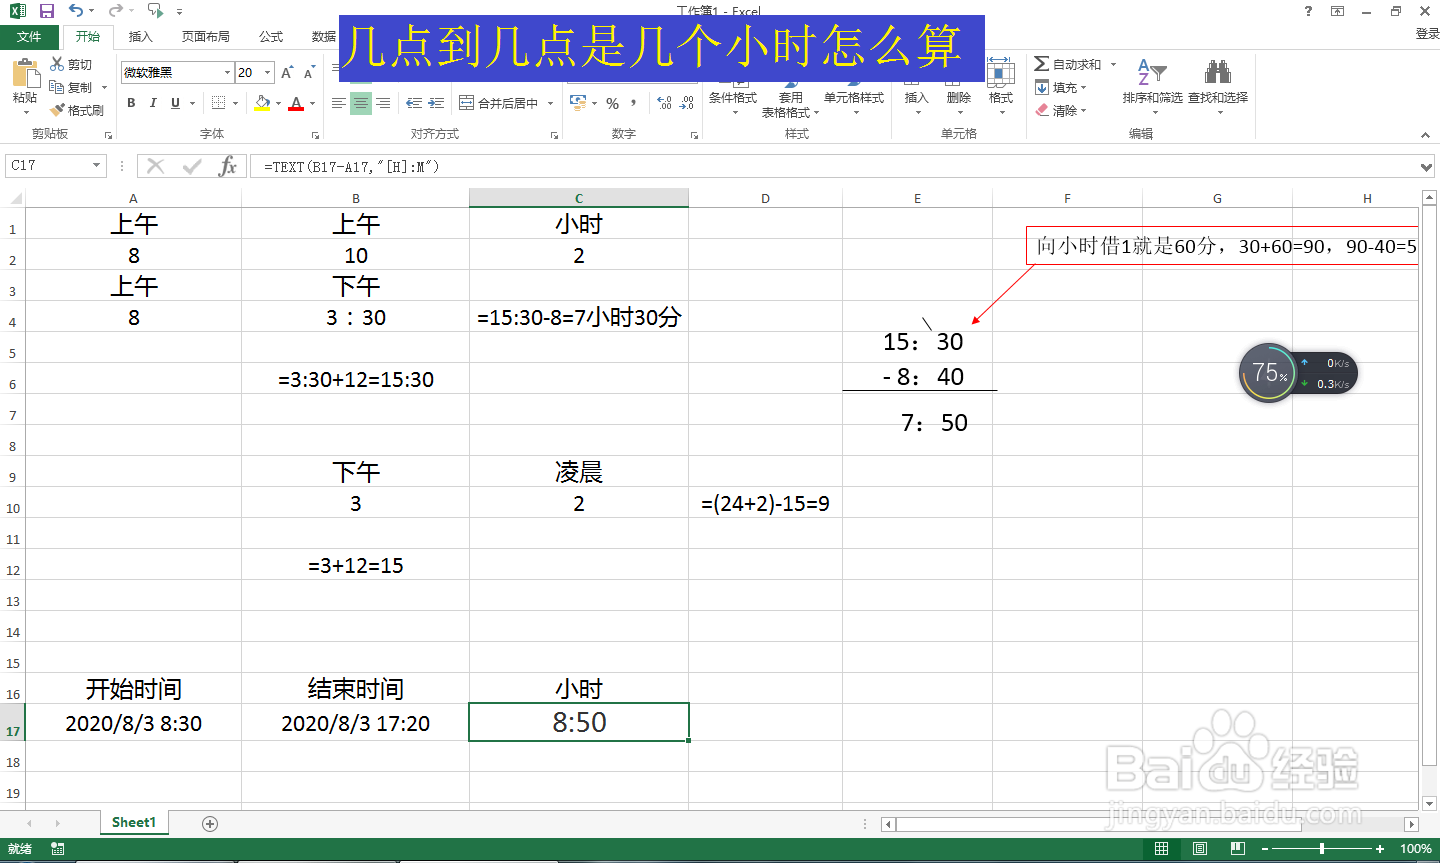This screenshot has width=1440, height=863.
Task: Open Sort and Filter (排序和筛选)
Action: 1152,86
